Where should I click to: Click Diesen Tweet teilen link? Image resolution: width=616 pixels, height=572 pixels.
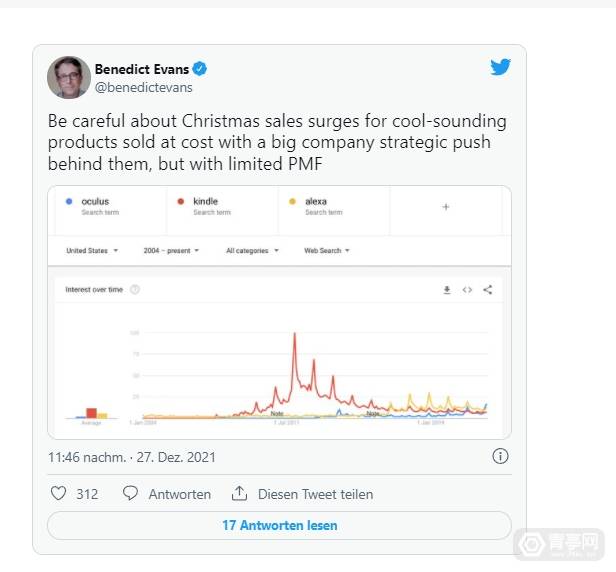point(315,494)
